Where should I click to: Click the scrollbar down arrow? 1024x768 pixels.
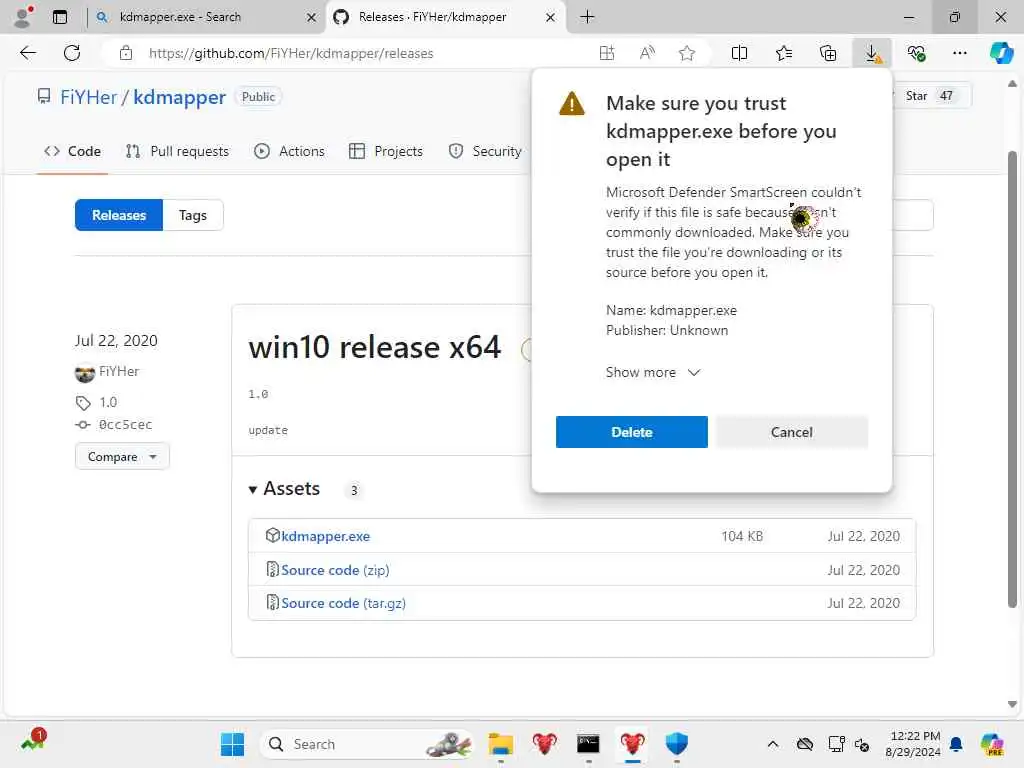[x=1012, y=704]
